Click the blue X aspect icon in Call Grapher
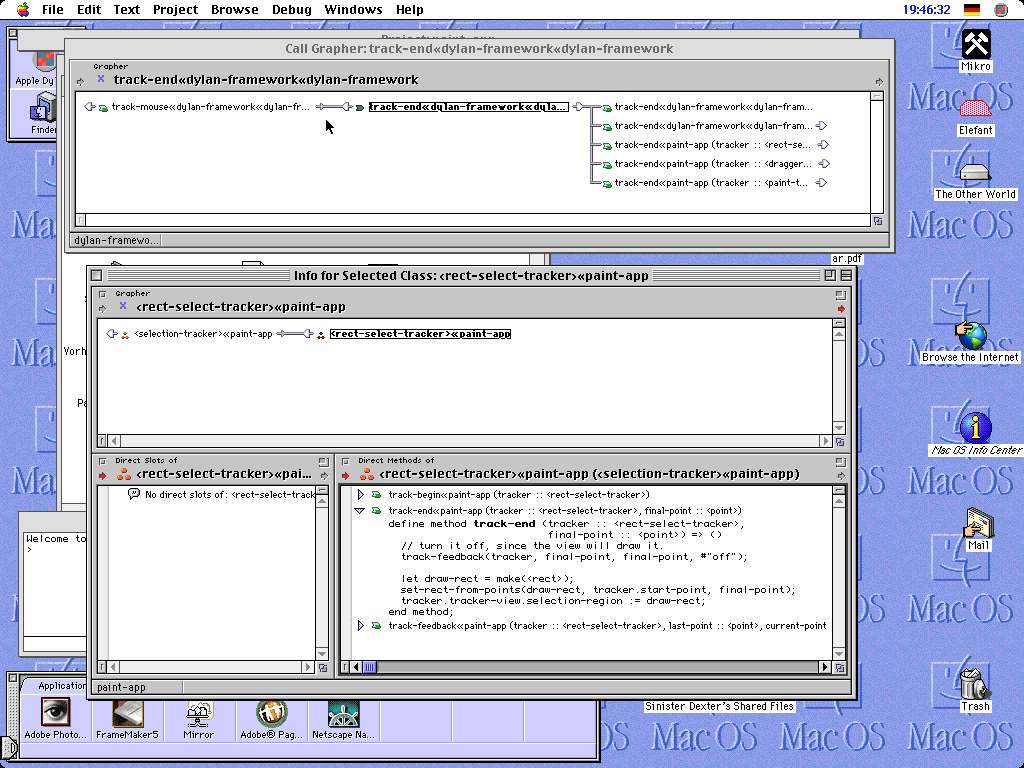 tap(101, 79)
